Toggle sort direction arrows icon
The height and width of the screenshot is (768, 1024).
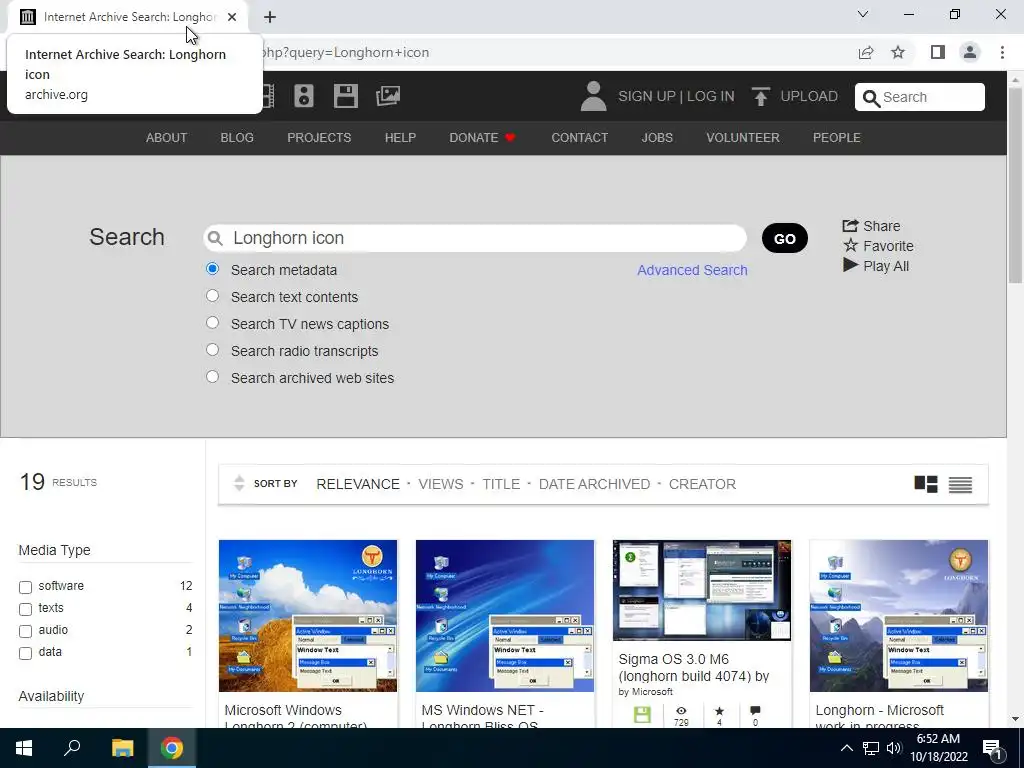point(239,483)
